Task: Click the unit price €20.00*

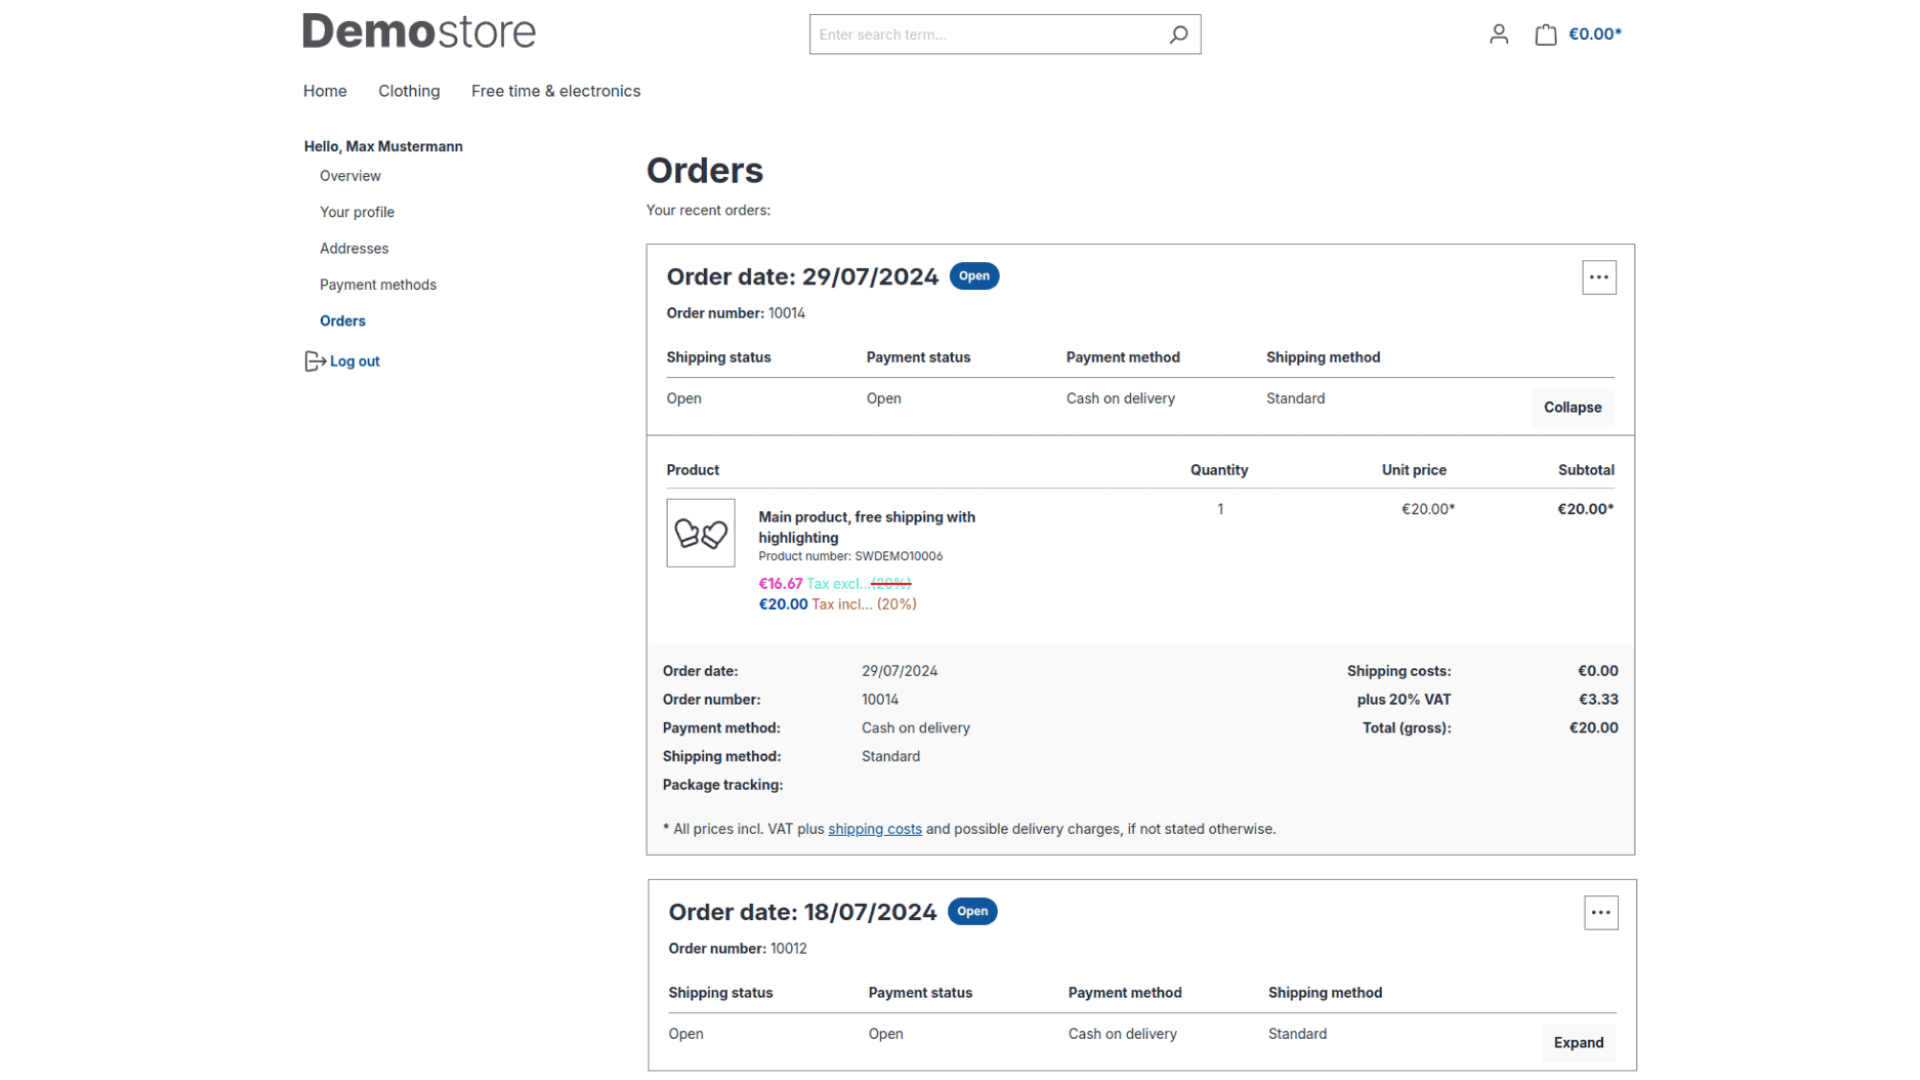Action: click(1427, 509)
